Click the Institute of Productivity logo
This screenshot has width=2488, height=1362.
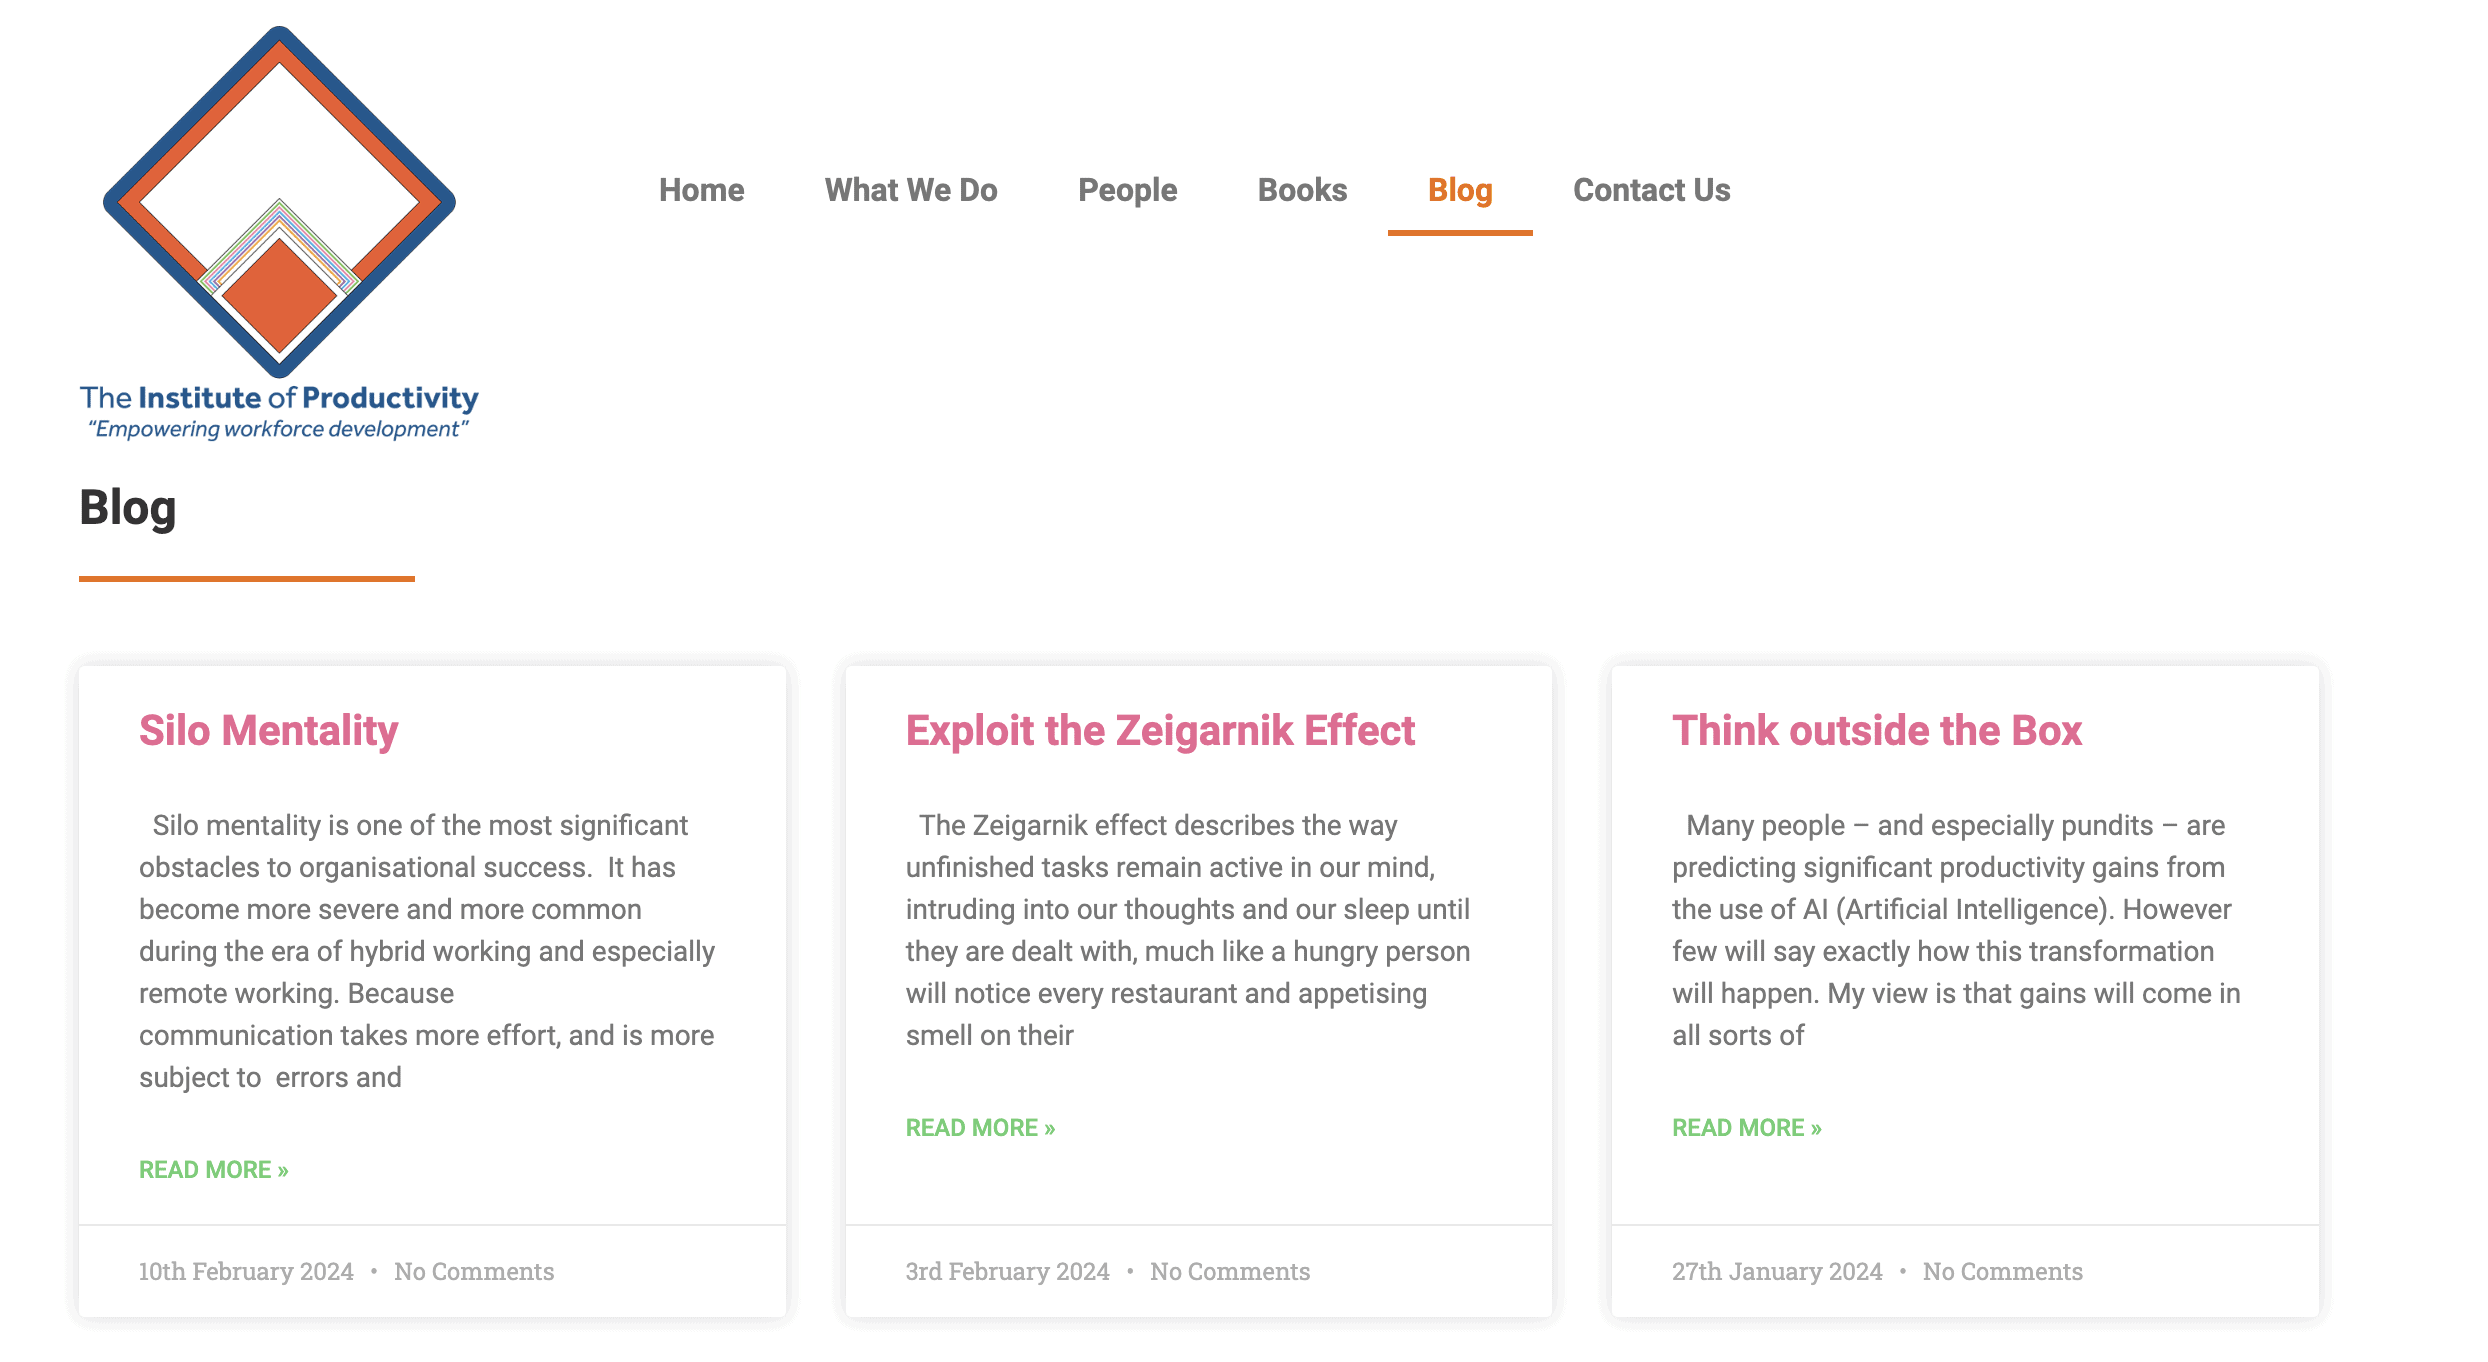279,232
